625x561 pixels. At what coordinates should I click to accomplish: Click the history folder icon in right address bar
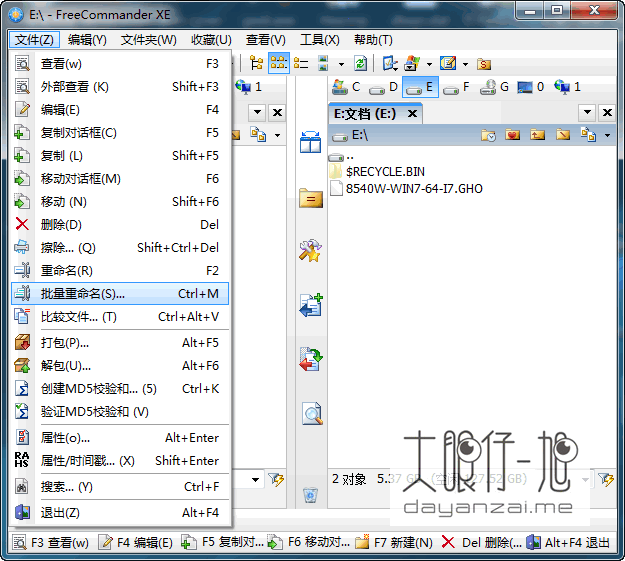pos(488,135)
